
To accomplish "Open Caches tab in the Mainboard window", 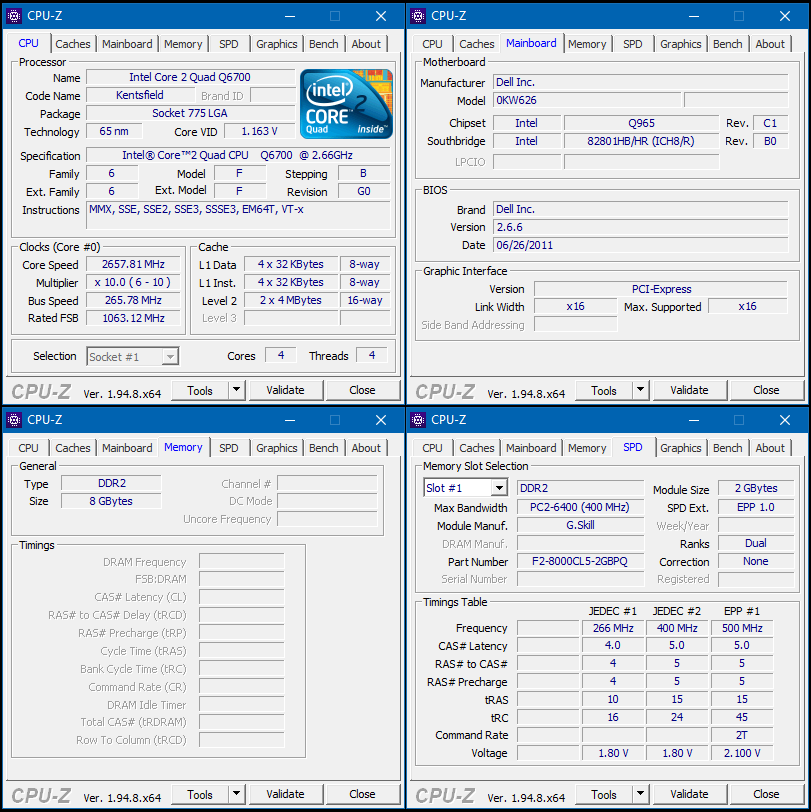I will [x=477, y=44].
